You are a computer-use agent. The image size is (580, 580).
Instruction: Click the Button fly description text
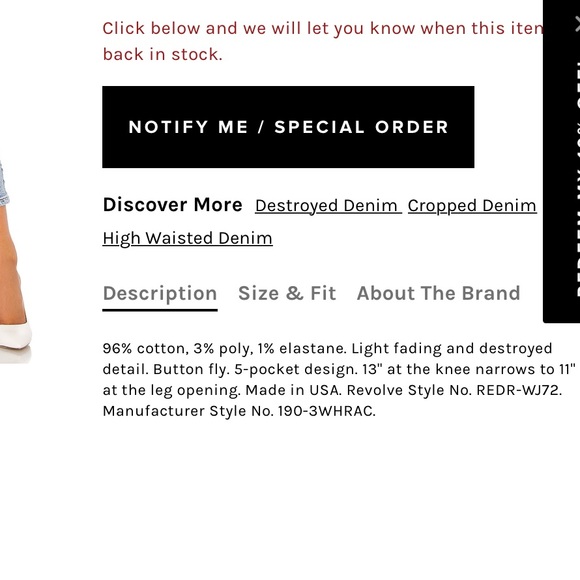191,369
